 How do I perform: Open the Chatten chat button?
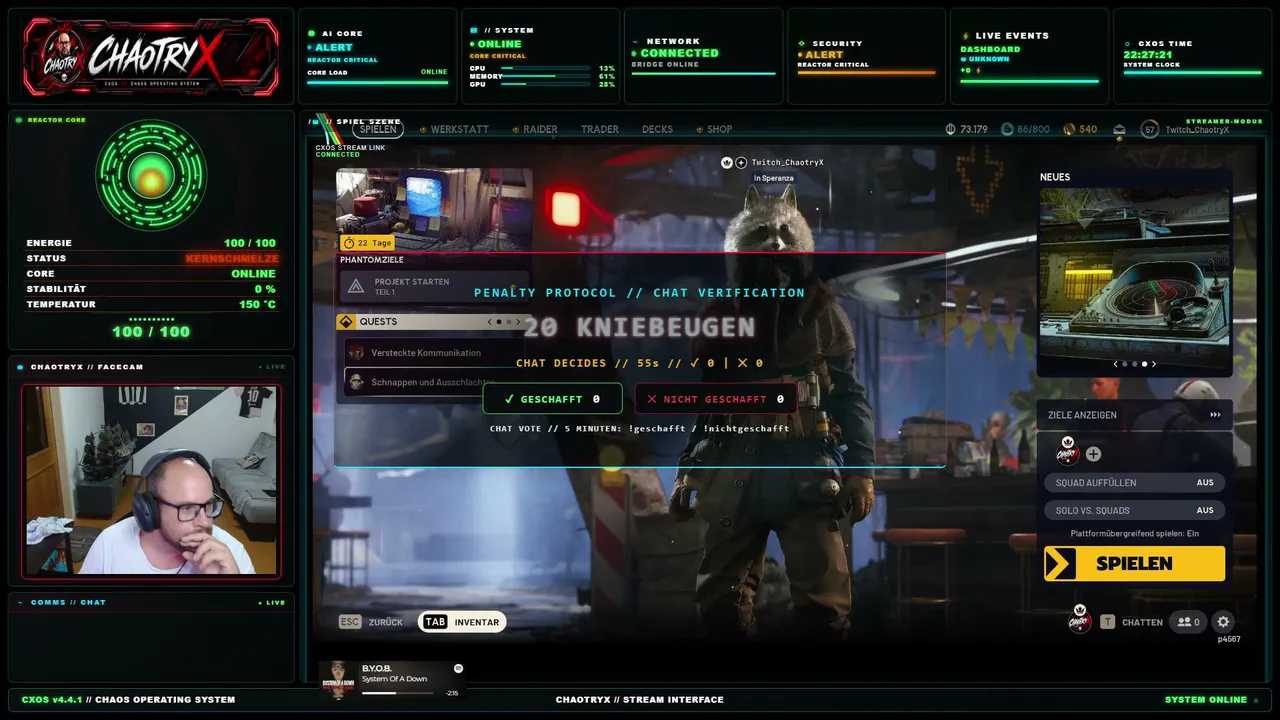click(1132, 622)
